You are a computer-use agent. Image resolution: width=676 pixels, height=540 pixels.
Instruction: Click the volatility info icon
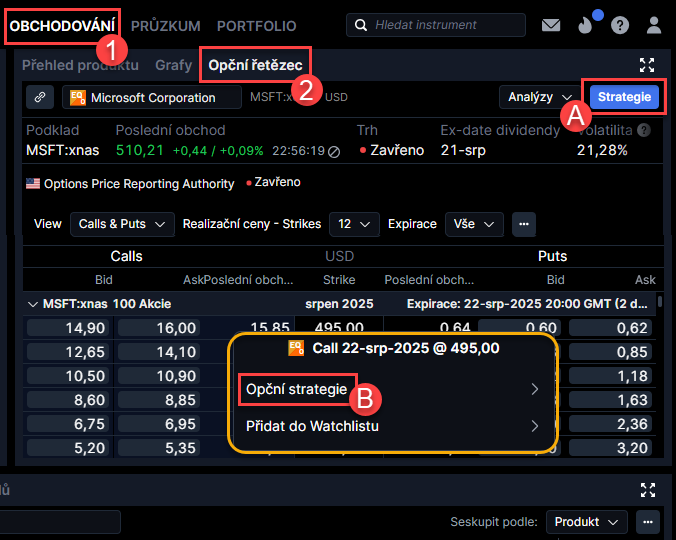click(644, 130)
